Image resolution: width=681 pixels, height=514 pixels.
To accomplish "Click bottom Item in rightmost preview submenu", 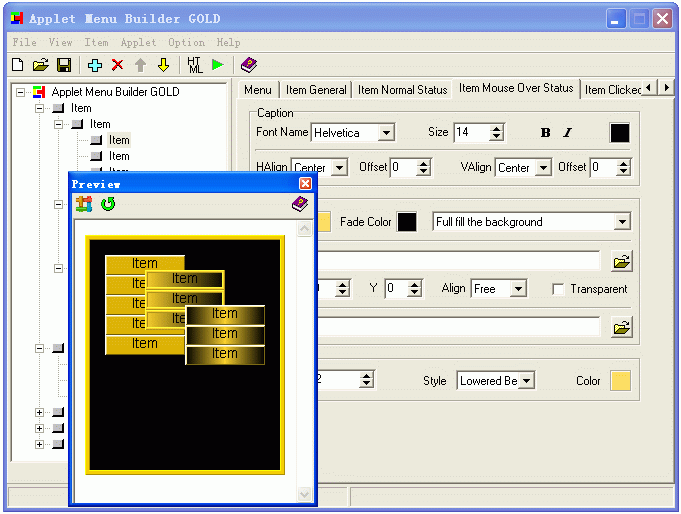I will tap(225, 354).
